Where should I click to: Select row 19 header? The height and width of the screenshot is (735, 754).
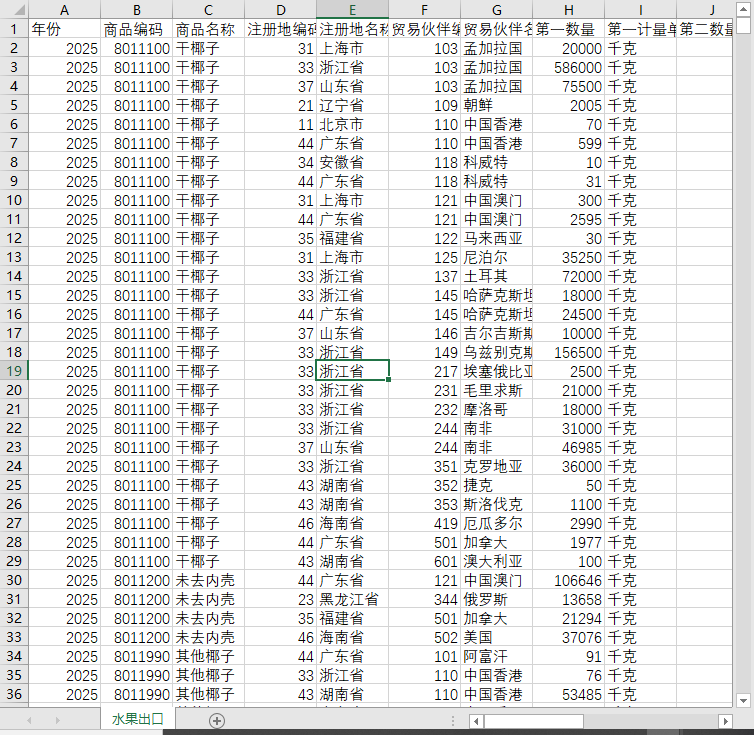click(x=14, y=371)
